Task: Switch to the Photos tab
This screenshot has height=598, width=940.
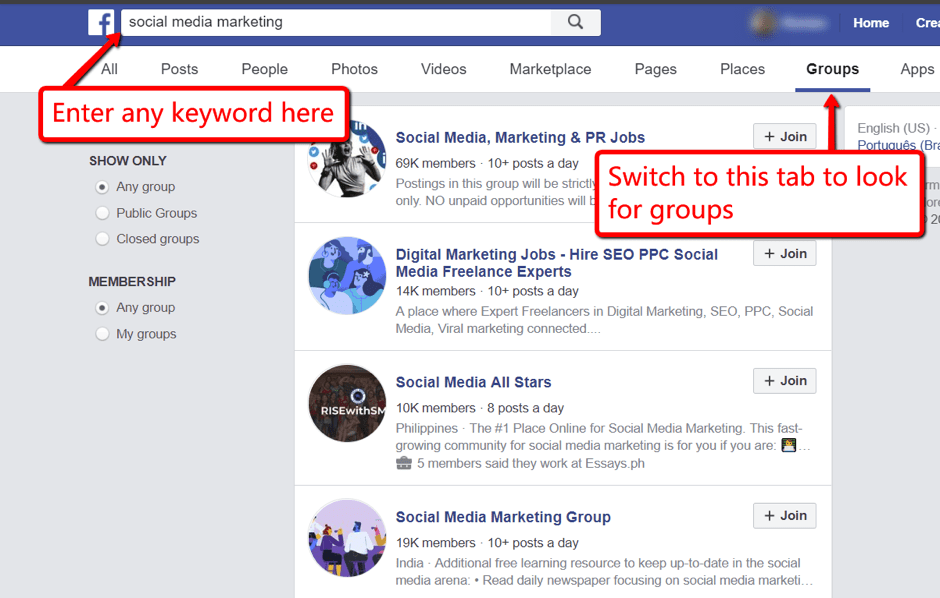Action: (354, 69)
